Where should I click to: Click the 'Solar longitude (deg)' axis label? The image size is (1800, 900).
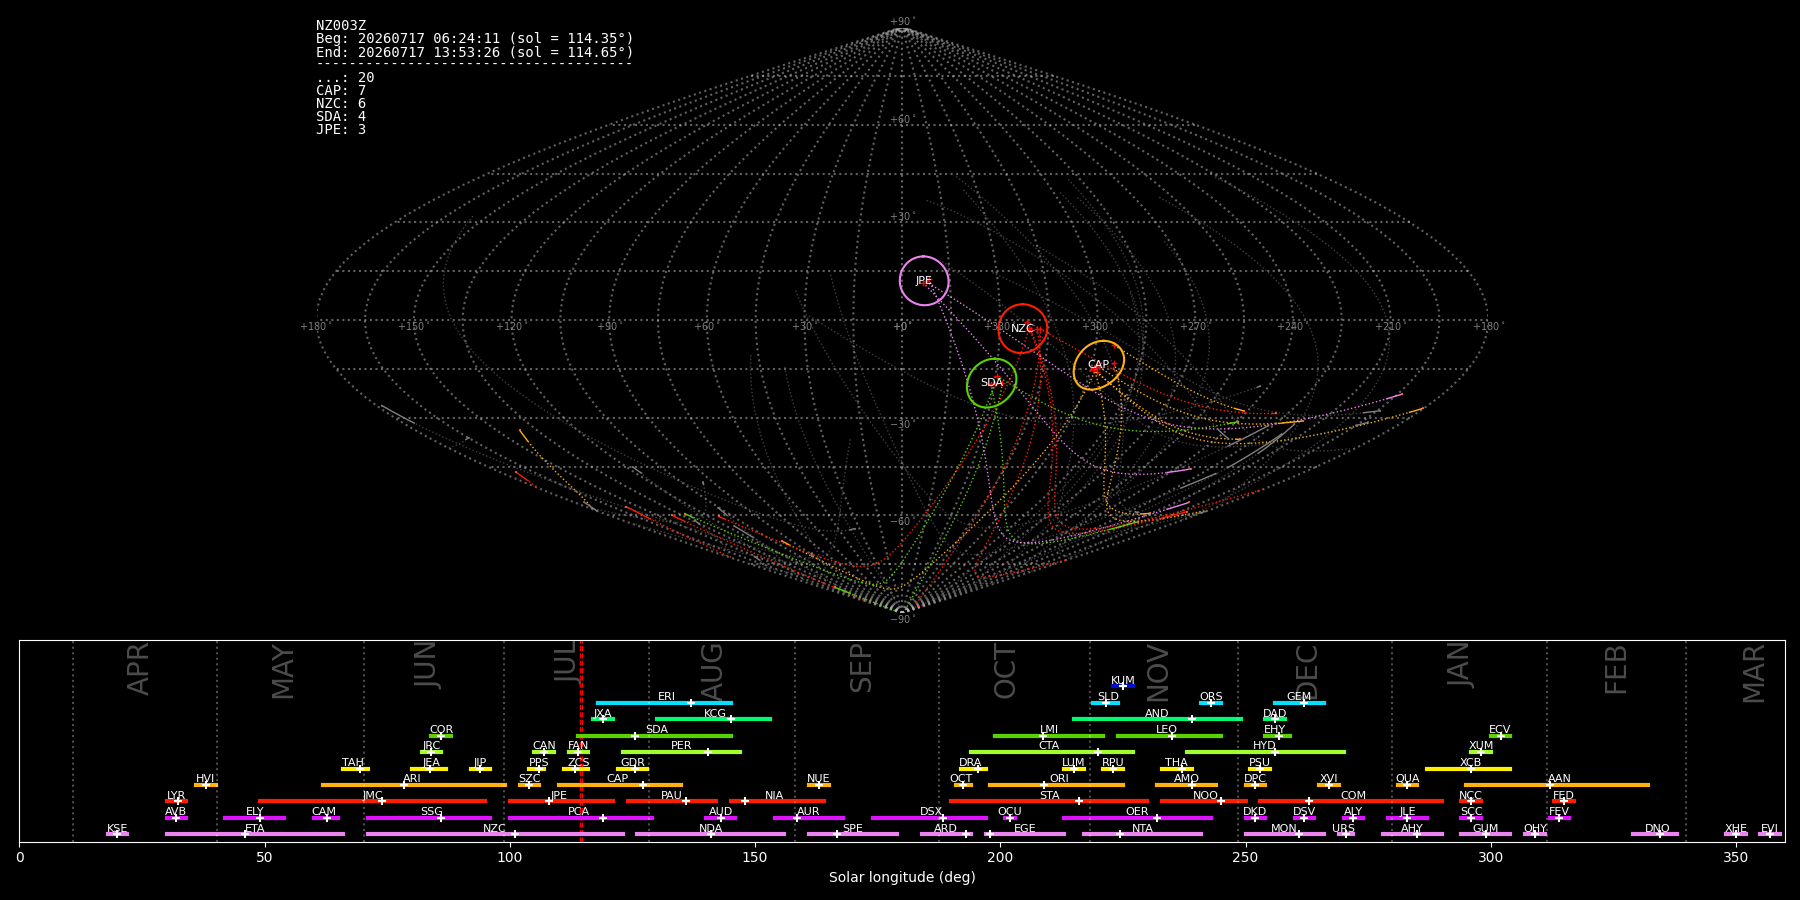(902, 877)
